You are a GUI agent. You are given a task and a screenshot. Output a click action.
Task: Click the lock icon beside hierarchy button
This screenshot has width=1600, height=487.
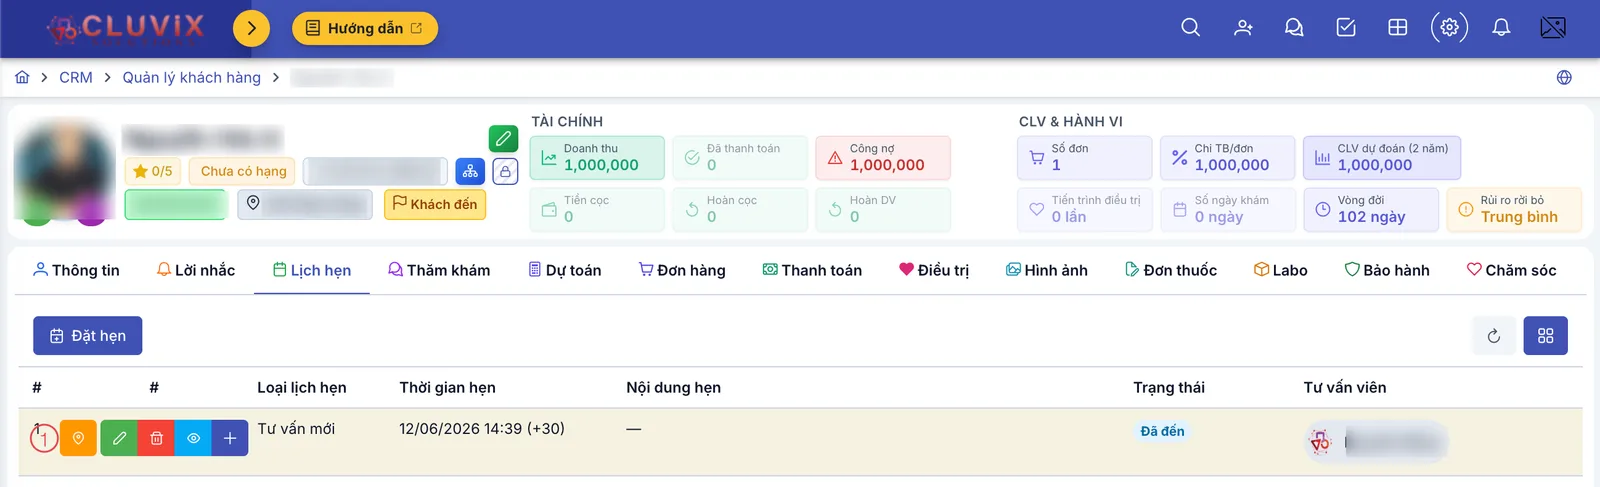505,171
